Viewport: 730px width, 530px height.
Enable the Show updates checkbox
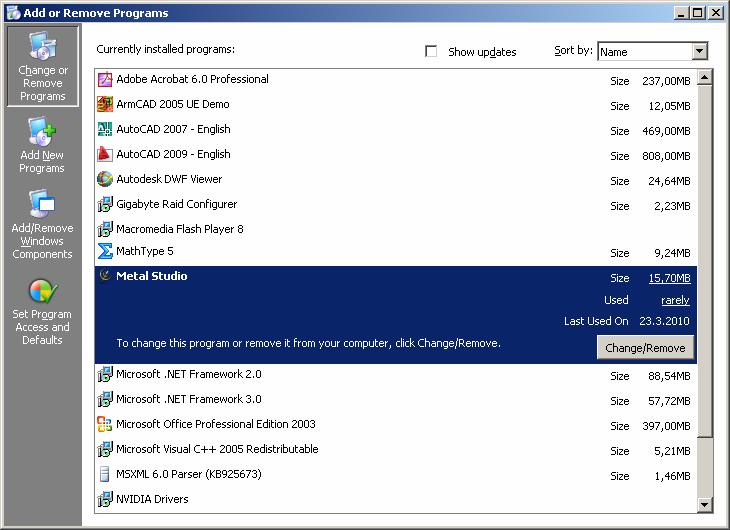coord(431,51)
